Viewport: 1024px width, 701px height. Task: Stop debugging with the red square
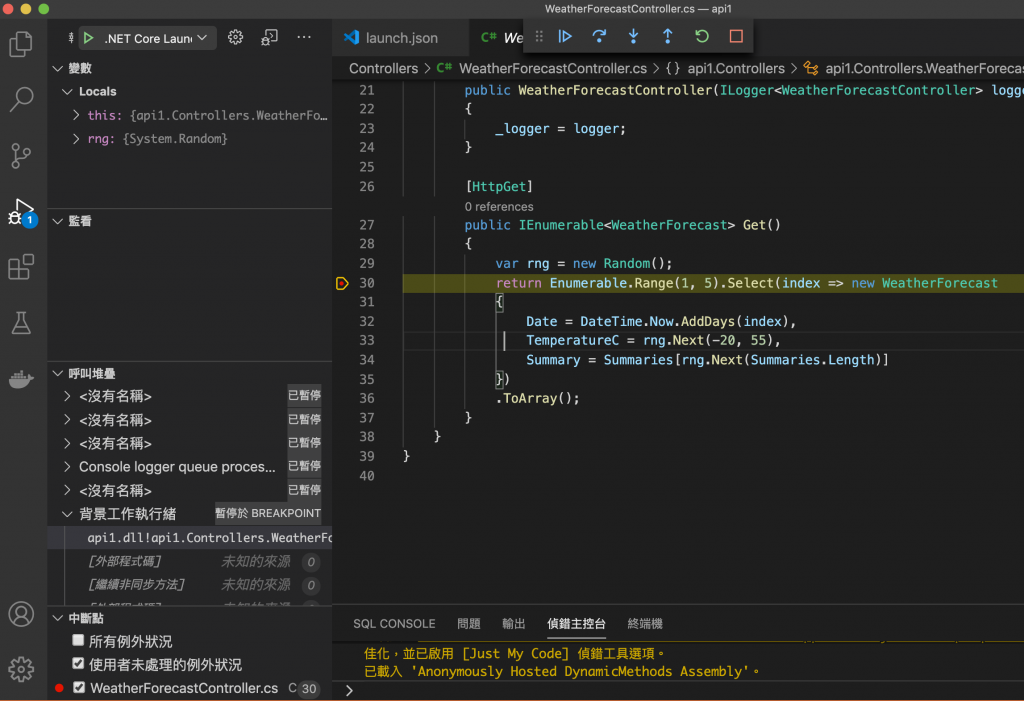(736, 36)
